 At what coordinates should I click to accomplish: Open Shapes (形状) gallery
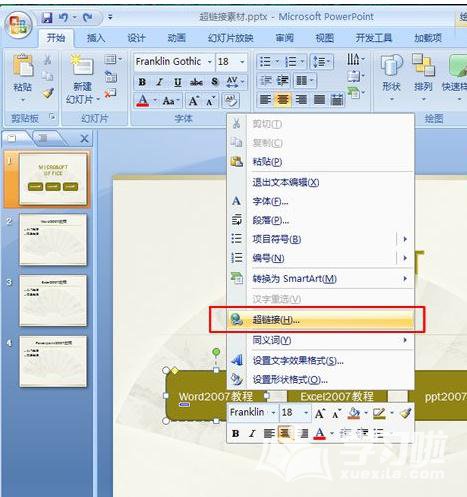click(x=392, y=78)
